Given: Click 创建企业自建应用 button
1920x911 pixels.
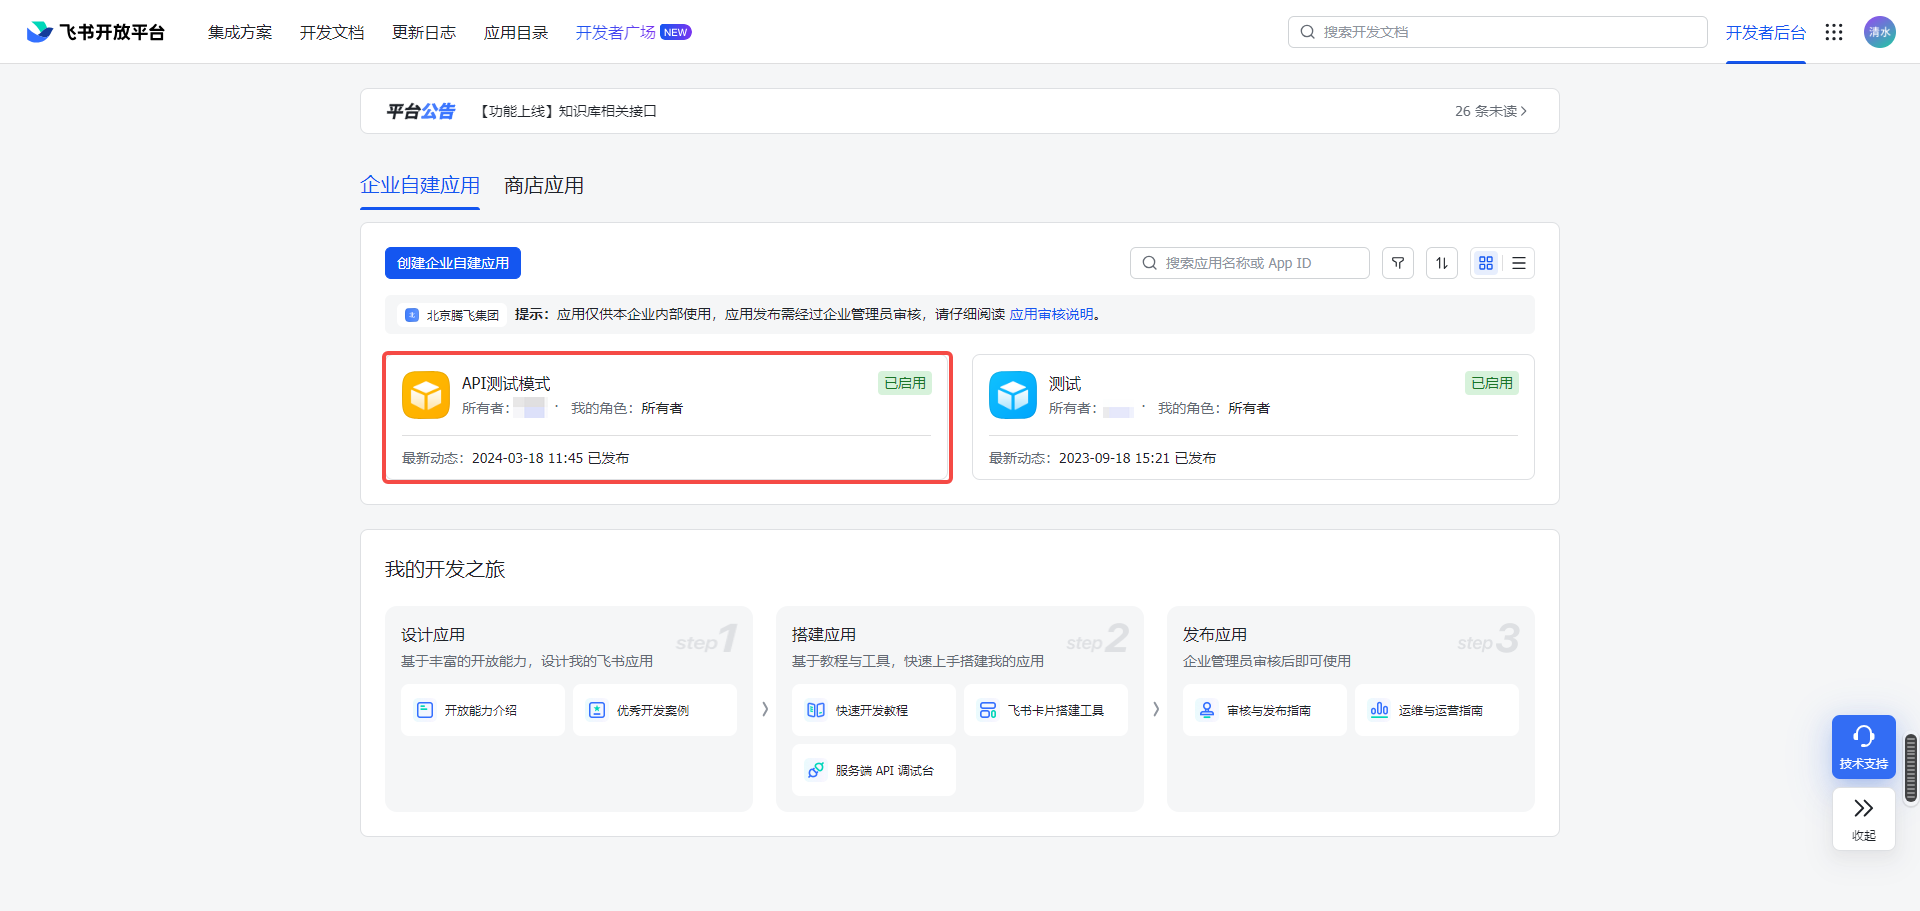Looking at the screenshot, I should coord(453,263).
